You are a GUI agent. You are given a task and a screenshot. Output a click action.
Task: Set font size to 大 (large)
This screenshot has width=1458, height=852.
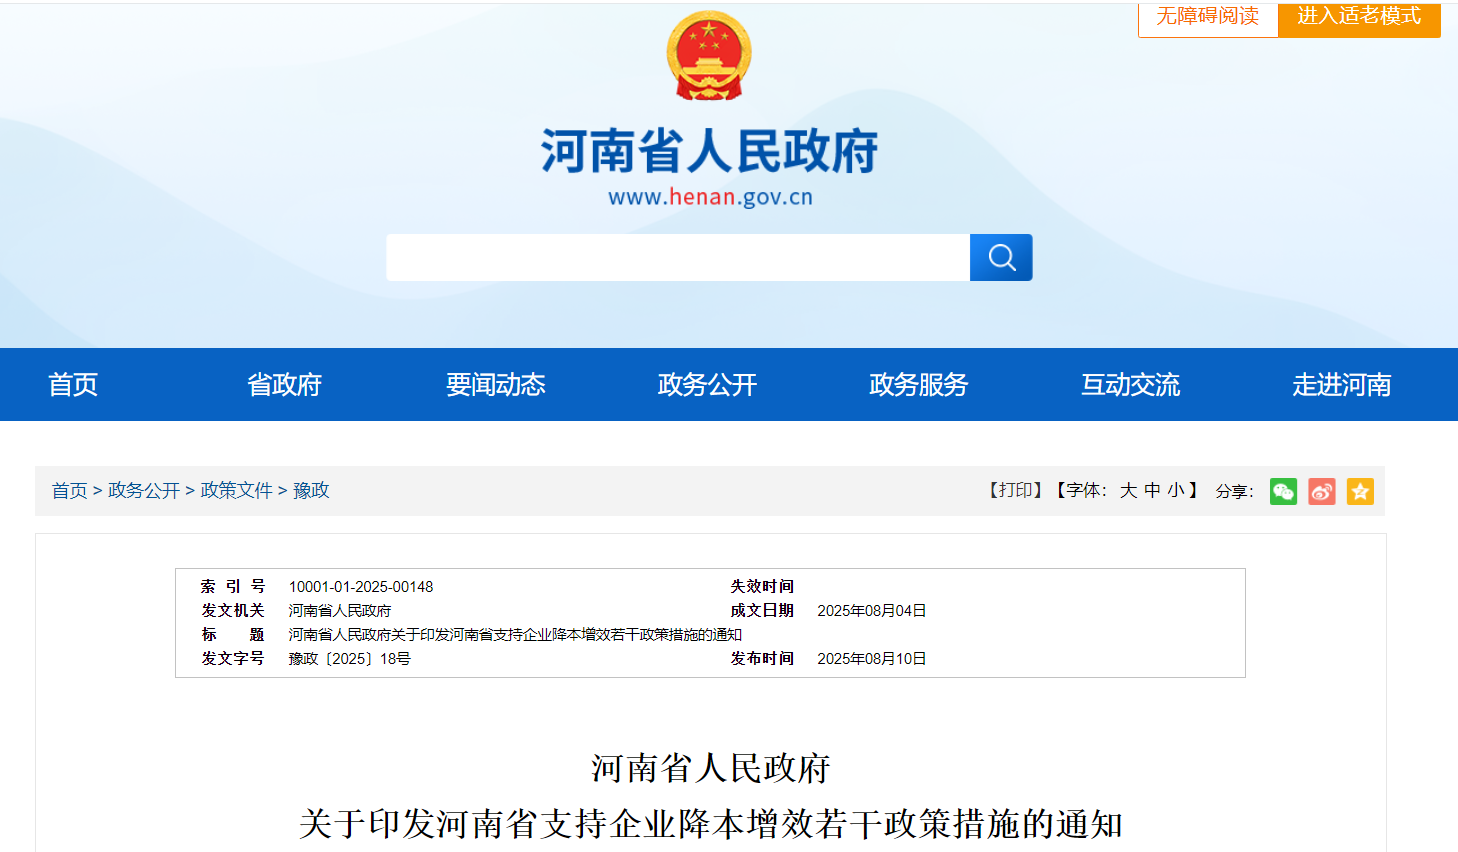click(x=1128, y=490)
